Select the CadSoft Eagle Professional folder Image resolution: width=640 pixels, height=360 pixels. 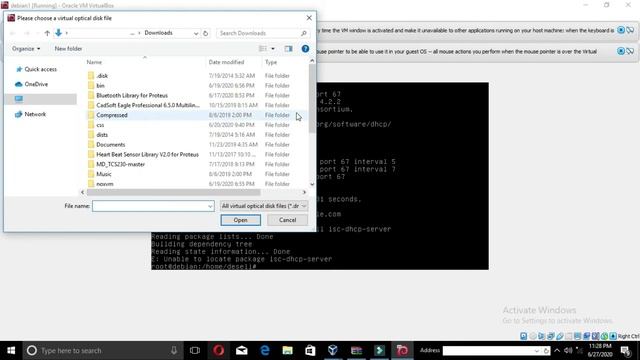148,105
